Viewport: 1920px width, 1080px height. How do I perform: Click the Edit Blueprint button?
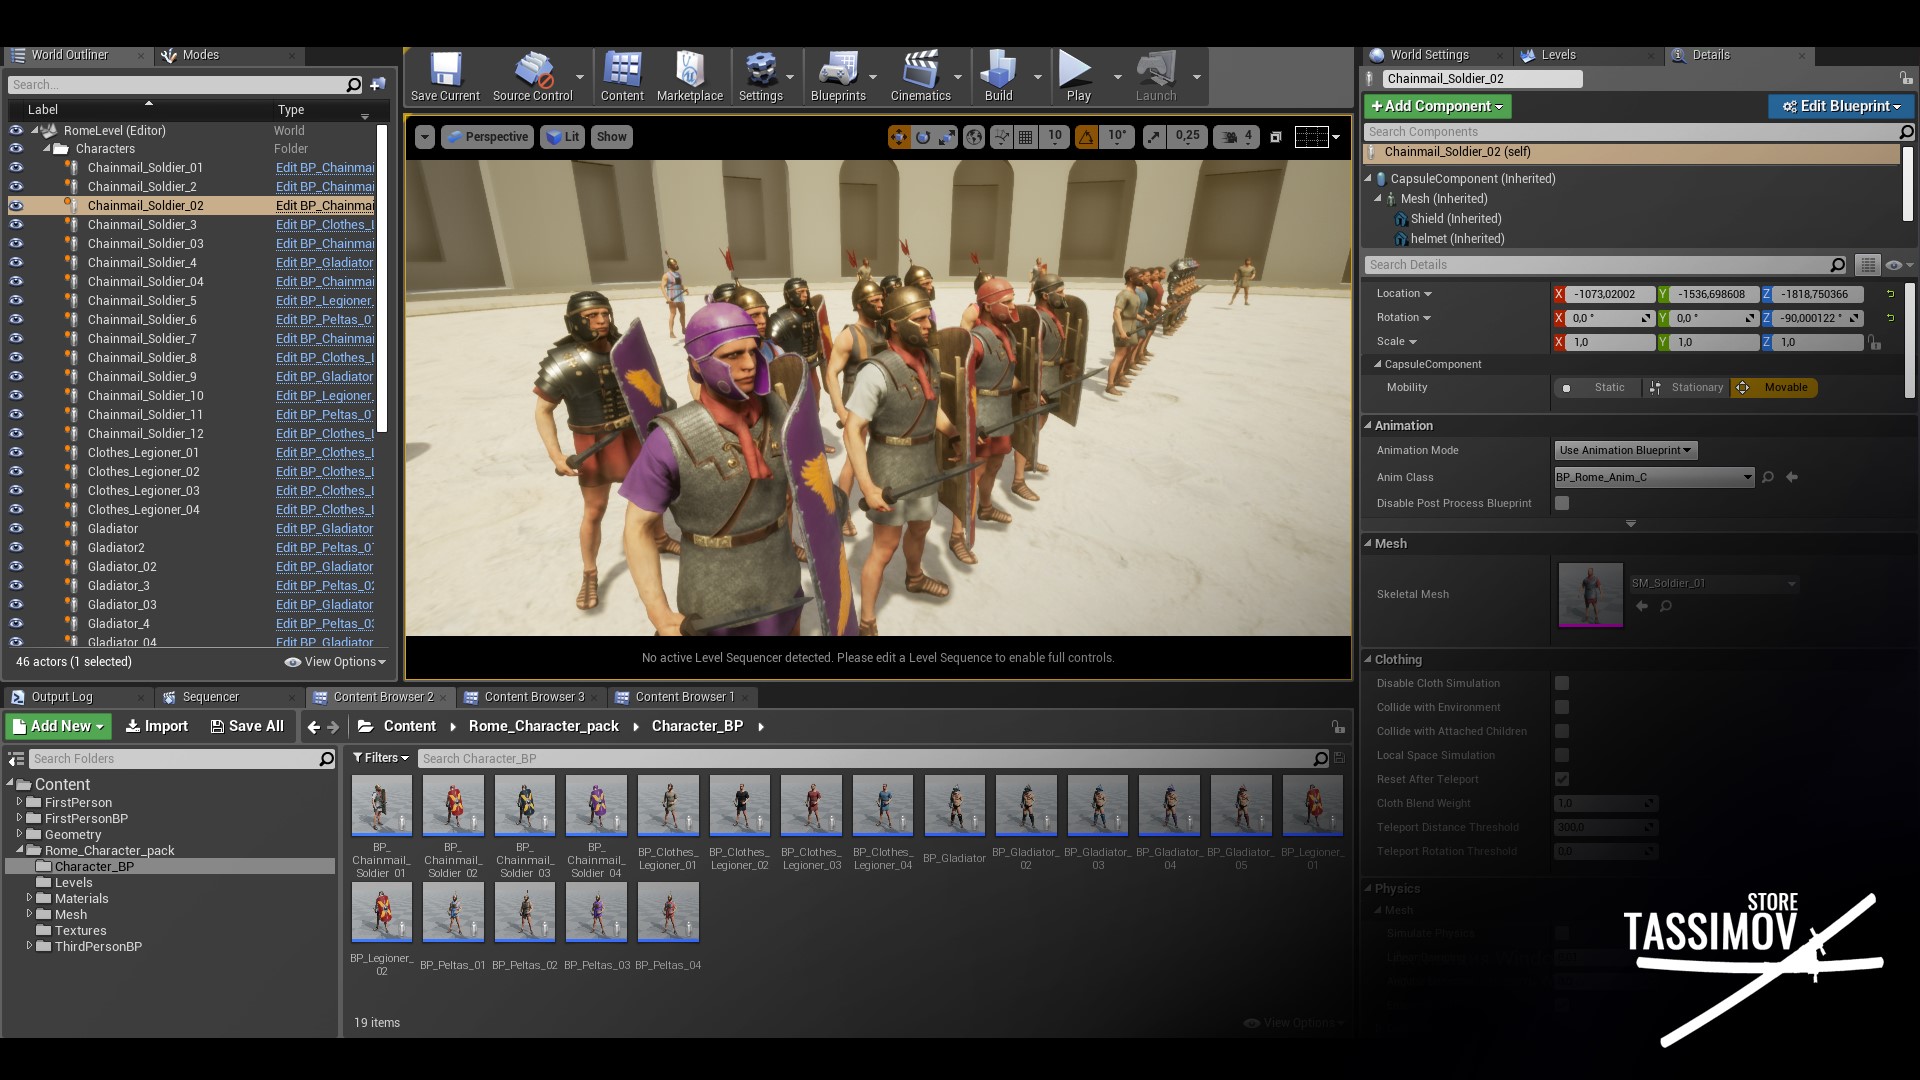[1840, 106]
